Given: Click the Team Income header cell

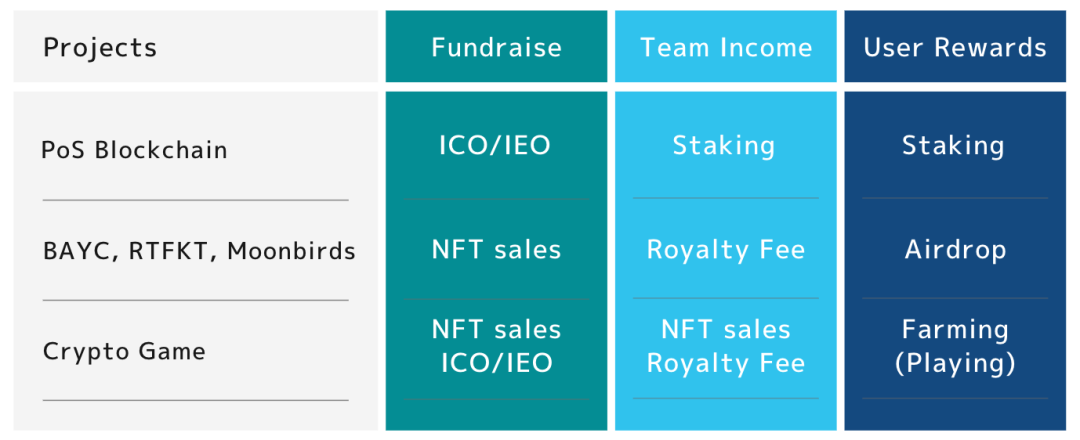Looking at the screenshot, I should click(x=726, y=47).
